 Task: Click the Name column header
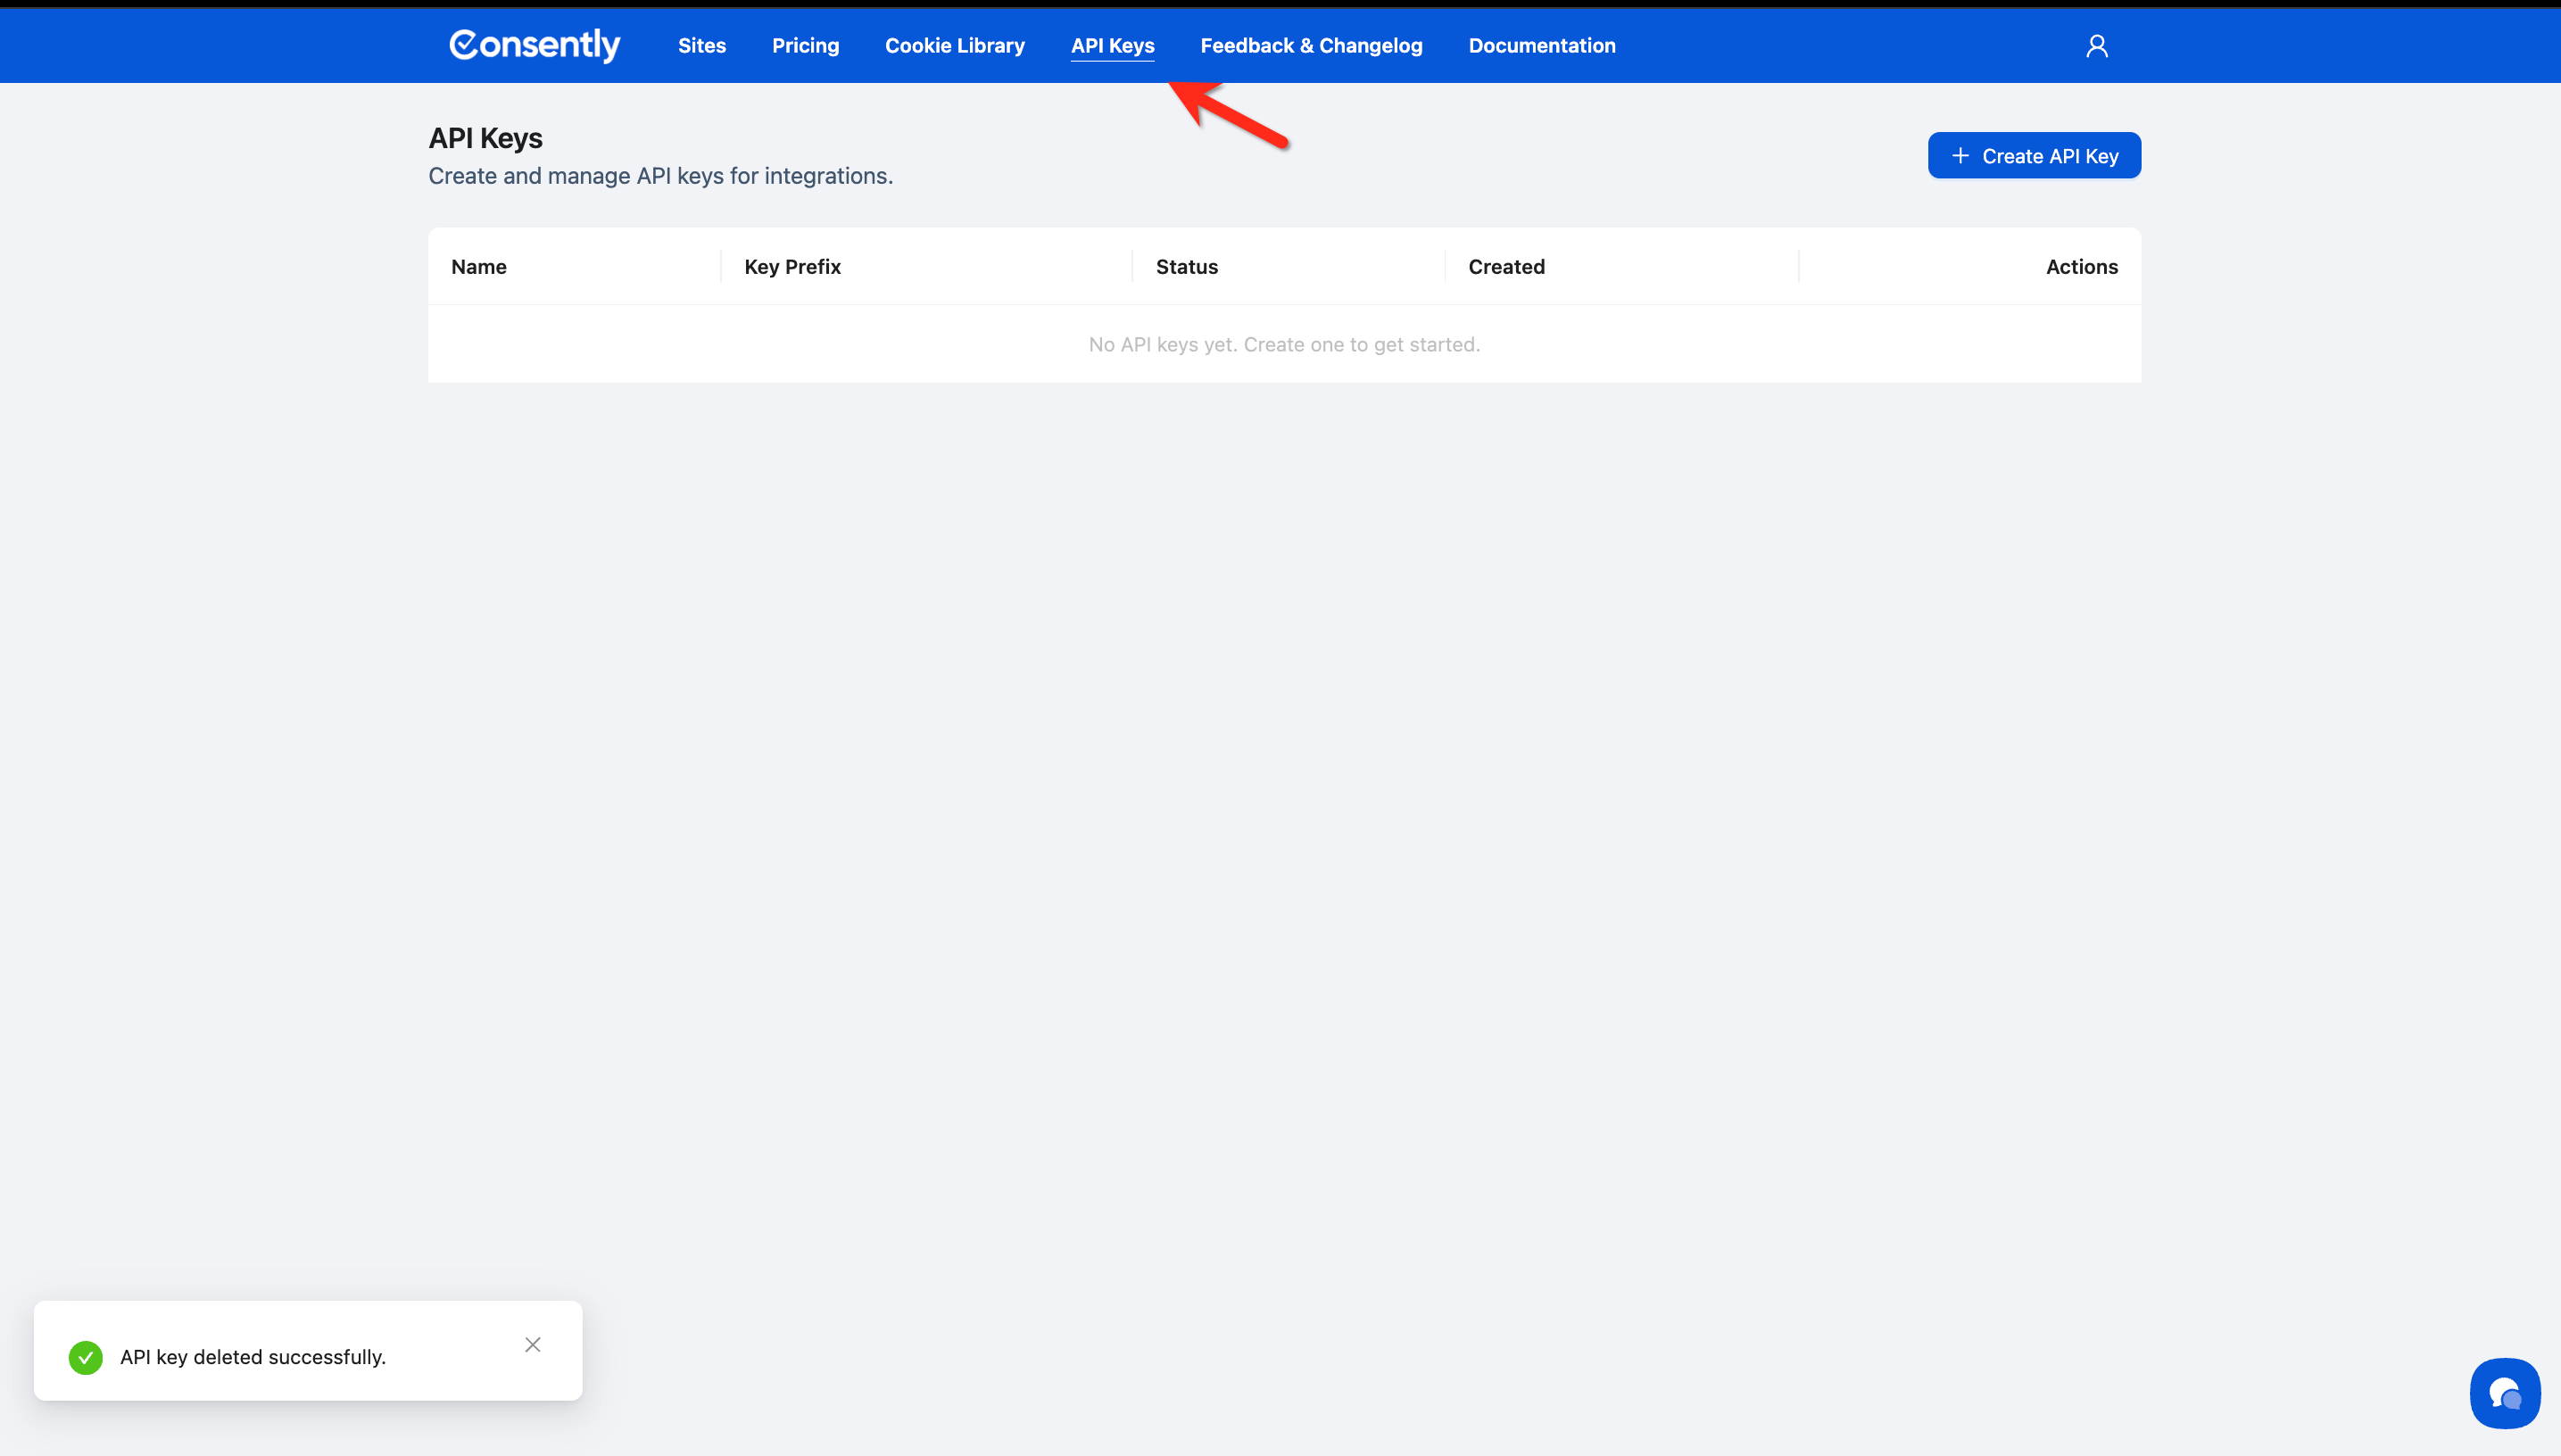point(478,267)
